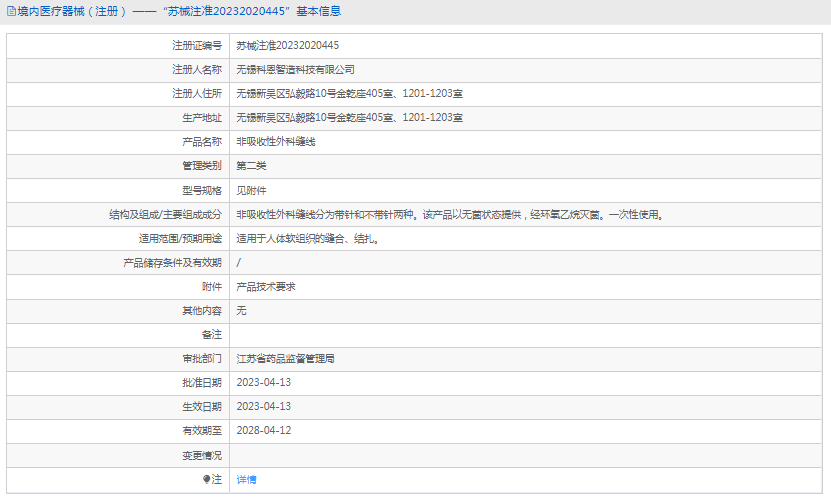Click the 注册人名称 label
Screen dimensions: 831x498
pyautogui.click(x=197, y=69)
